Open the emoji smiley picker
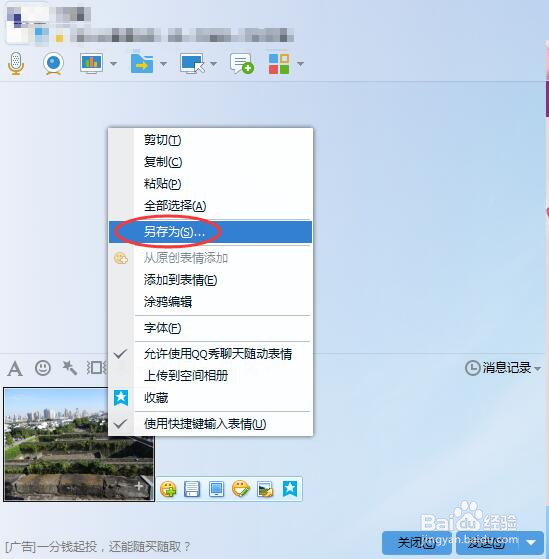The image size is (549, 559). [x=43, y=368]
